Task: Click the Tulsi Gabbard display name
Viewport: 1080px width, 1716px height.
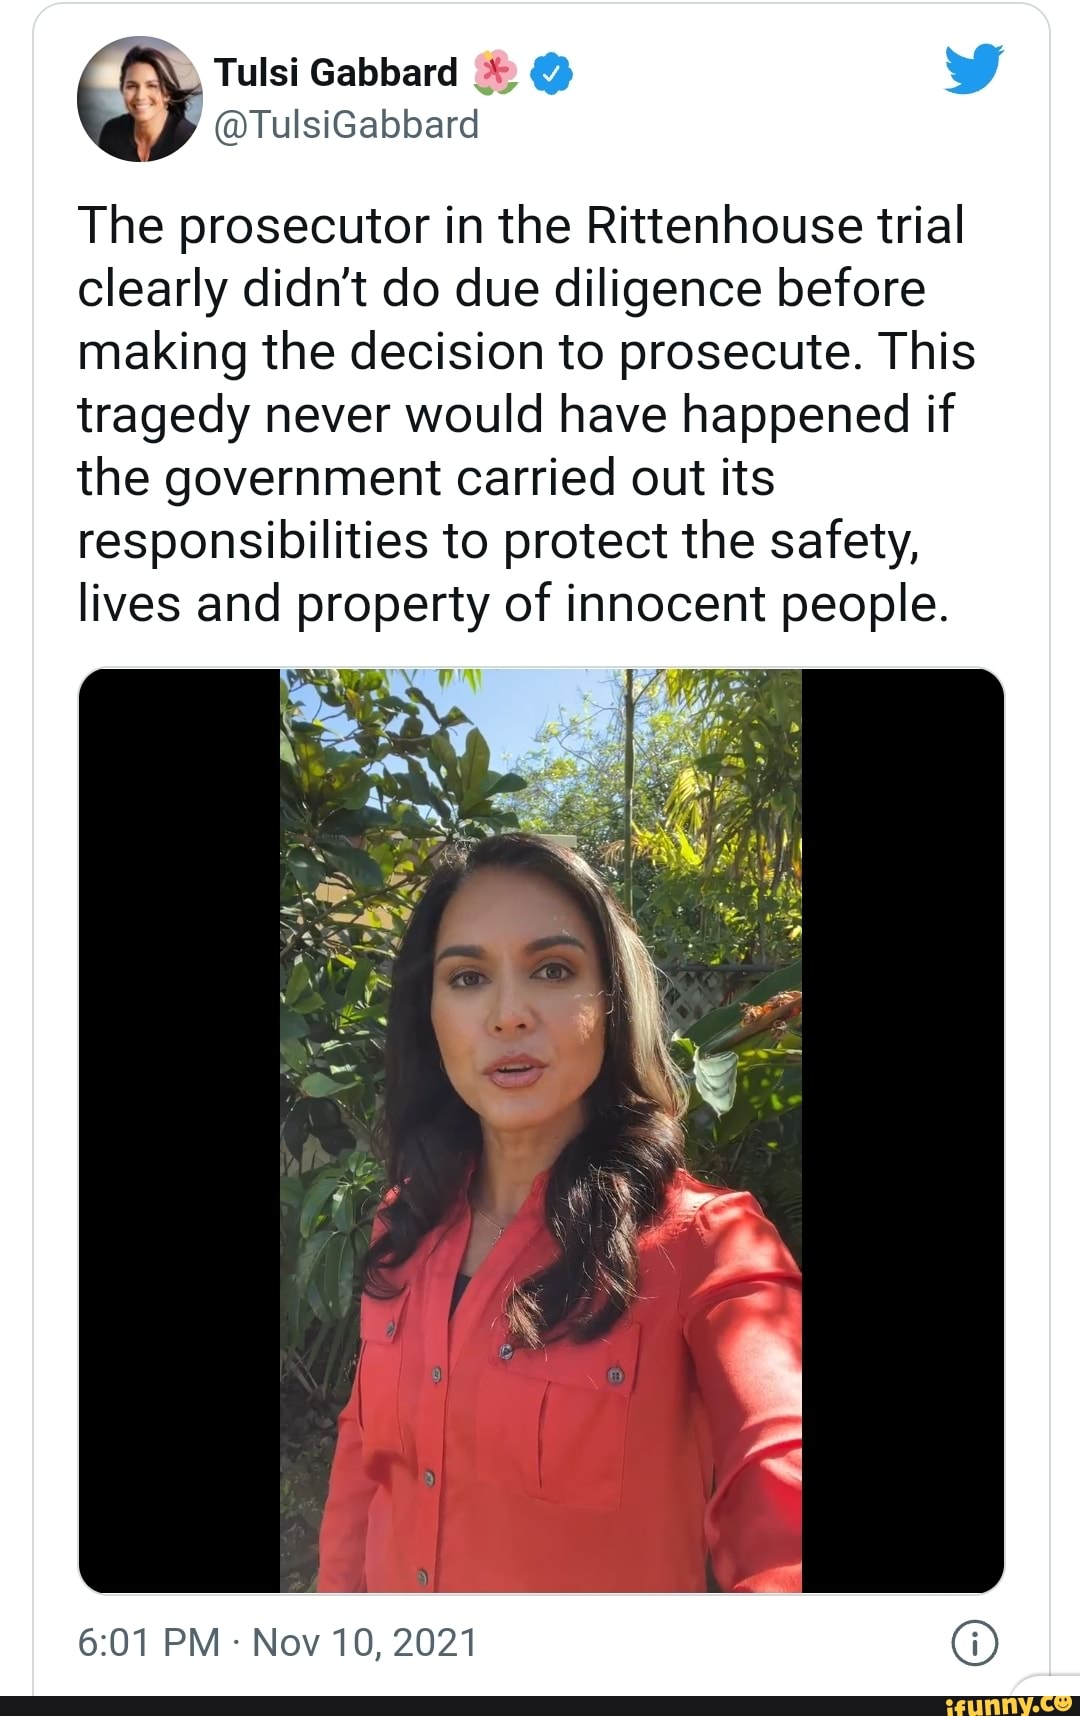Action: [x=336, y=73]
